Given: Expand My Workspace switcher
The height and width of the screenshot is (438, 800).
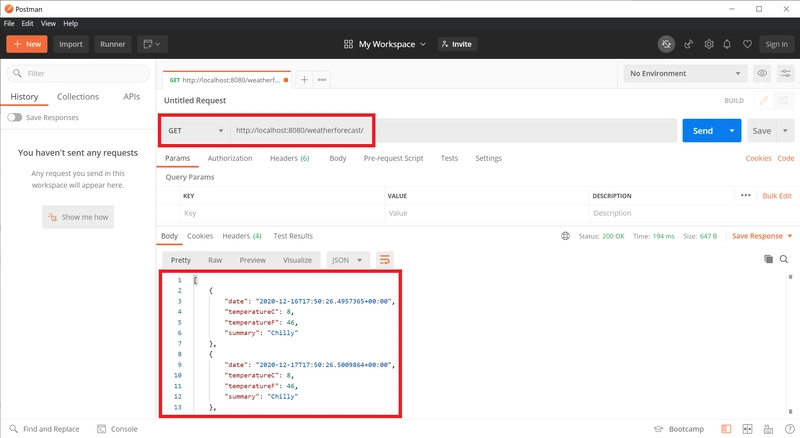Looking at the screenshot, I should pyautogui.click(x=385, y=44).
